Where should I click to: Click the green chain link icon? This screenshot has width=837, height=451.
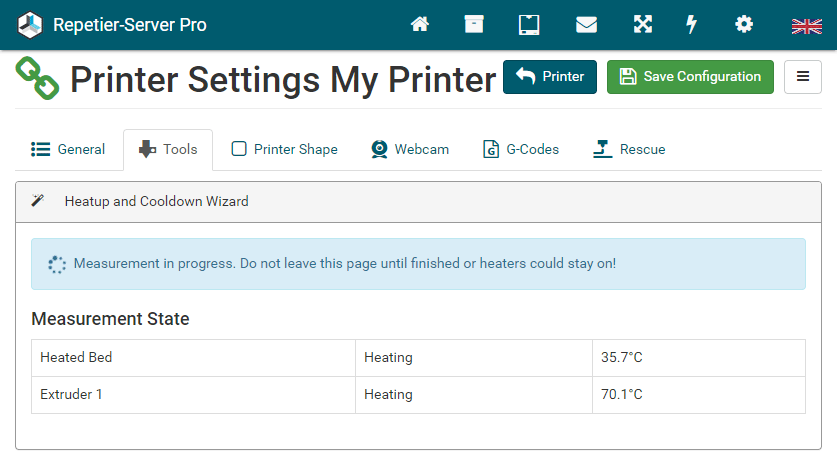click(x=37, y=78)
